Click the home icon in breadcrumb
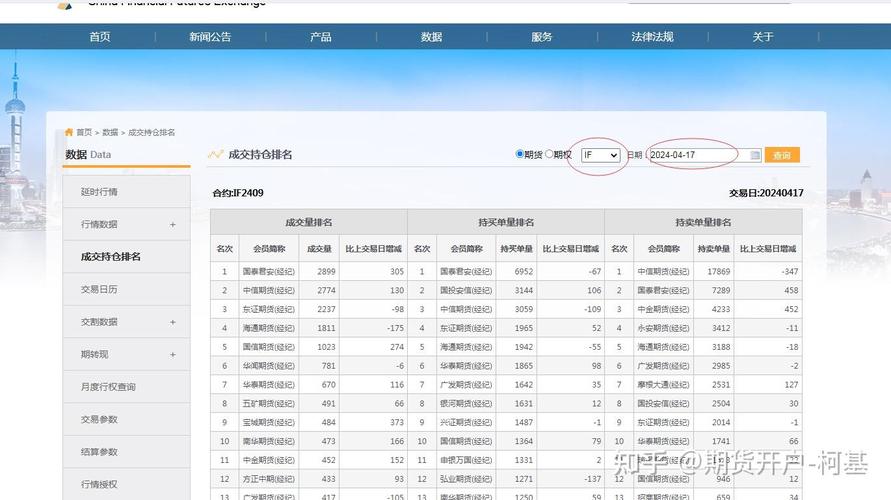The height and width of the screenshot is (500, 891). coord(69,132)
